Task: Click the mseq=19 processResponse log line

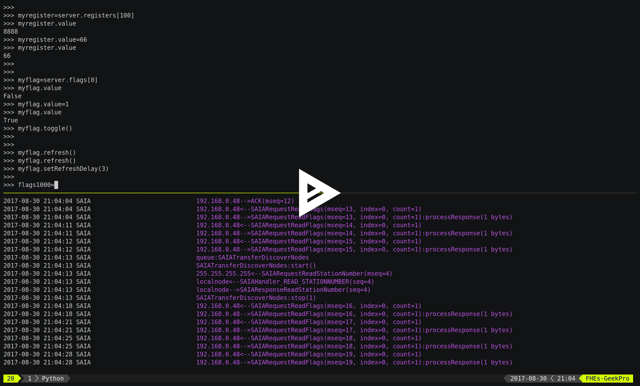Action: click(x=354, y=362)
